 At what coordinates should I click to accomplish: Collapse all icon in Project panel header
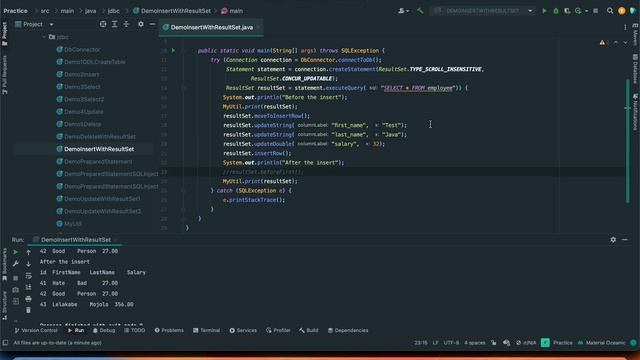(126, 24)
